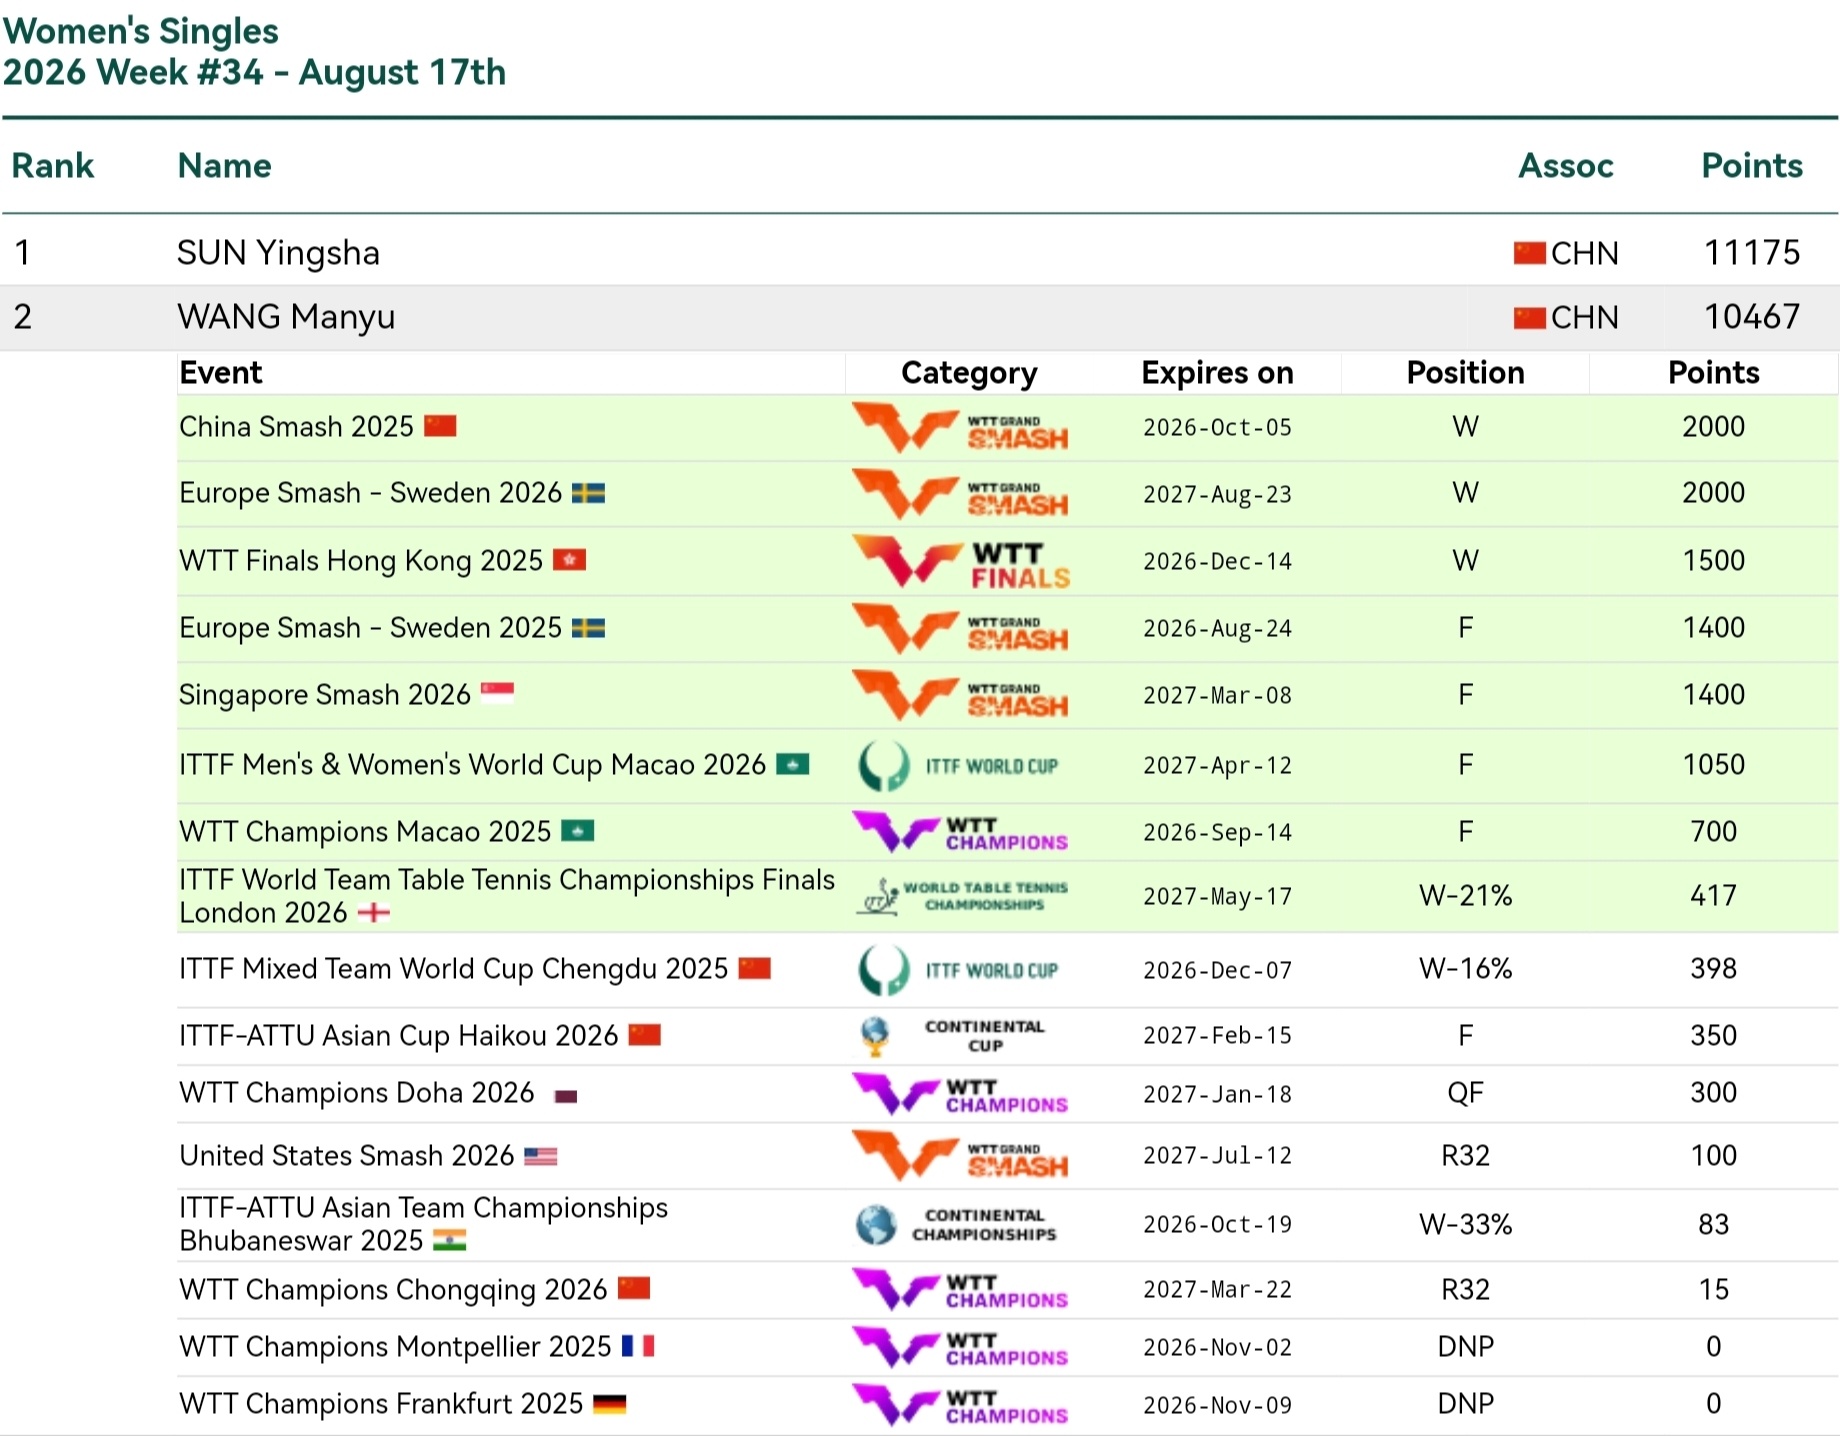The image size is (1840, 1436).
Task: Click the Position column header
Action: tap(1465, 373)
